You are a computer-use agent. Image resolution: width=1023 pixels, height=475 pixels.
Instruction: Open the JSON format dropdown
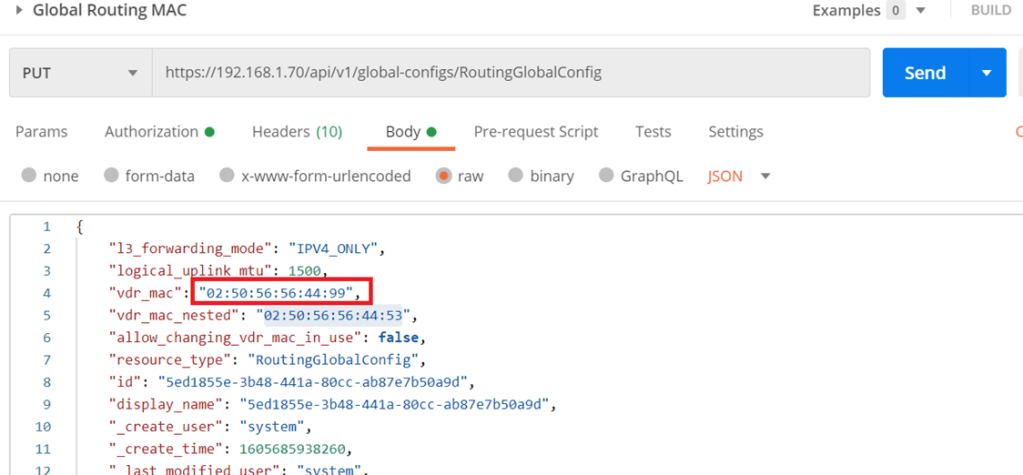[x=738, y=176]
